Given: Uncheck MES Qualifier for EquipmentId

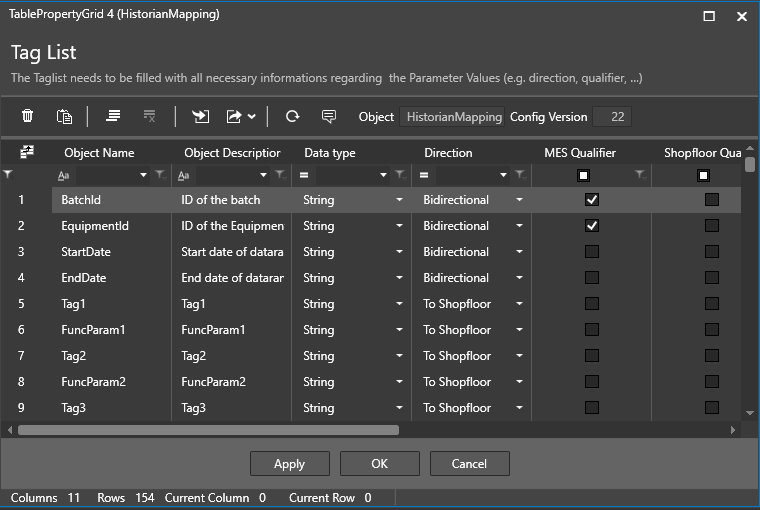Looking at the screenshot, I should click(x=592, y=226).
